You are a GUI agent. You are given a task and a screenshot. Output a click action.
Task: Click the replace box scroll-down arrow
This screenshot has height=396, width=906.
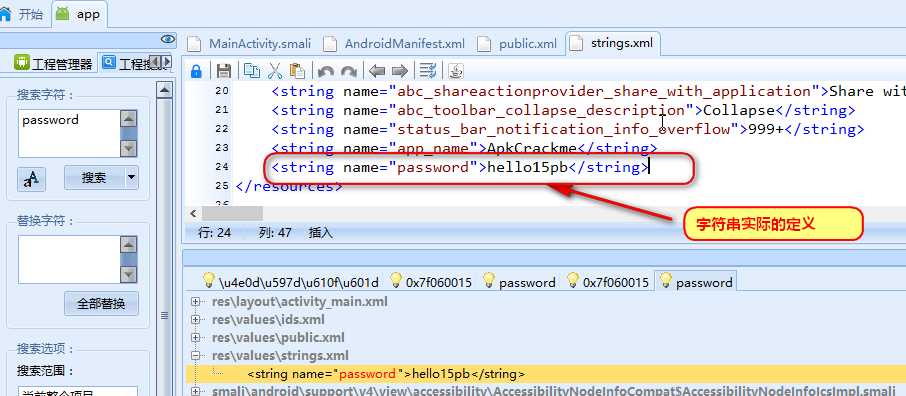[128, 275]
